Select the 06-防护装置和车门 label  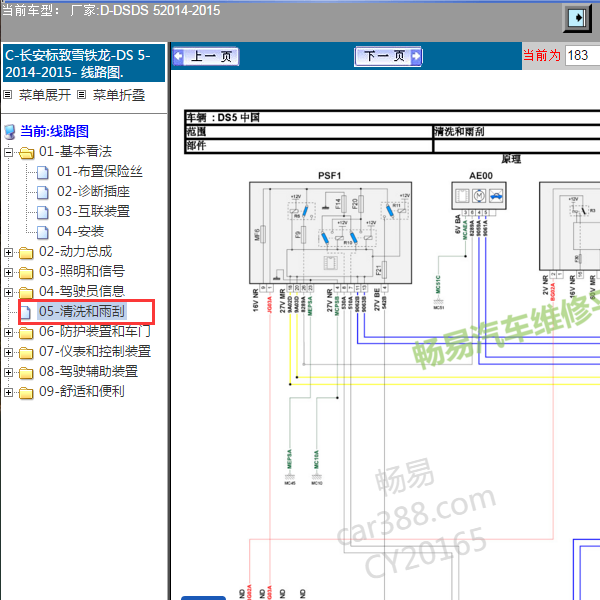95,331
